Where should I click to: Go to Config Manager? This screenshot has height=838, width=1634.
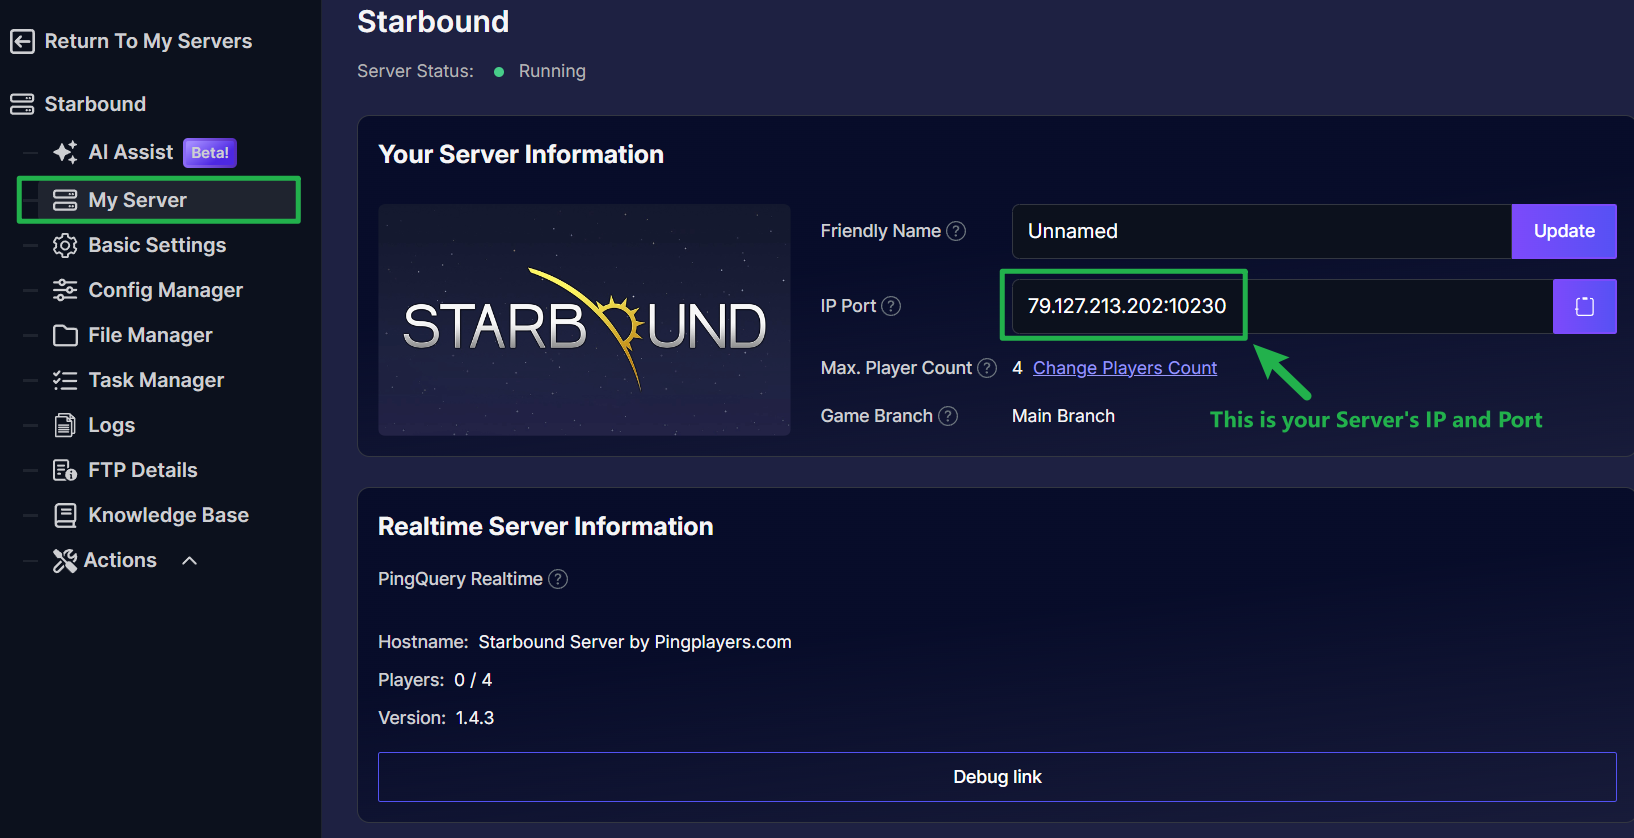point(165,290)
